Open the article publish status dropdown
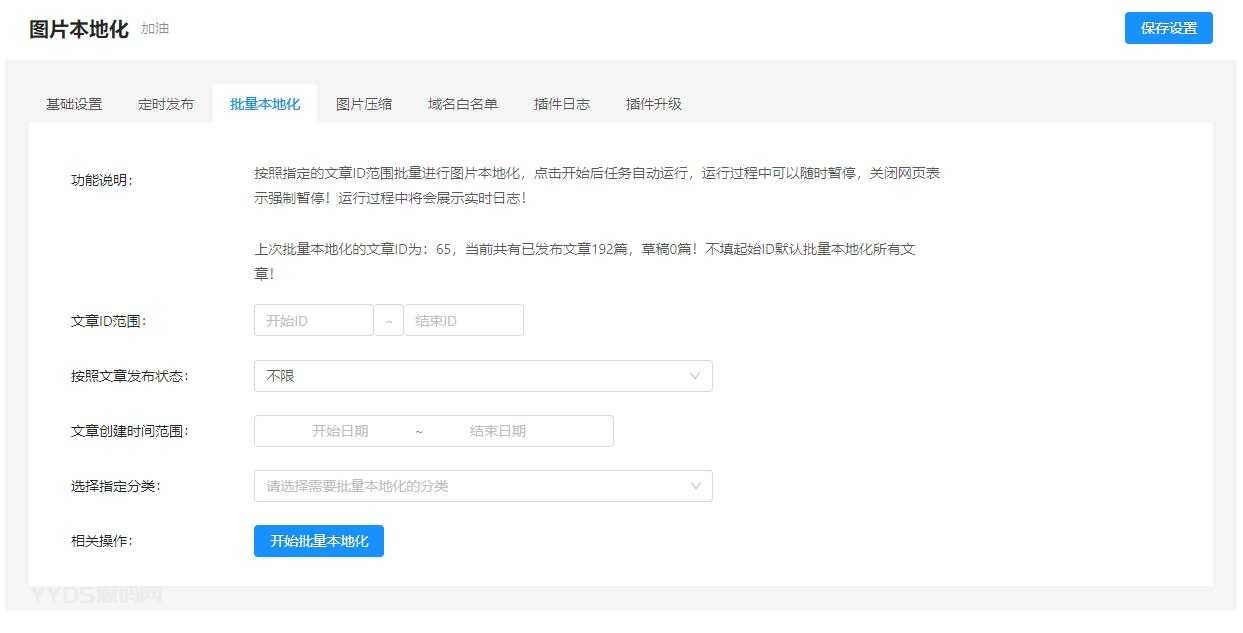Viewport: 1243px width, 633px height. tap(483, 375)
